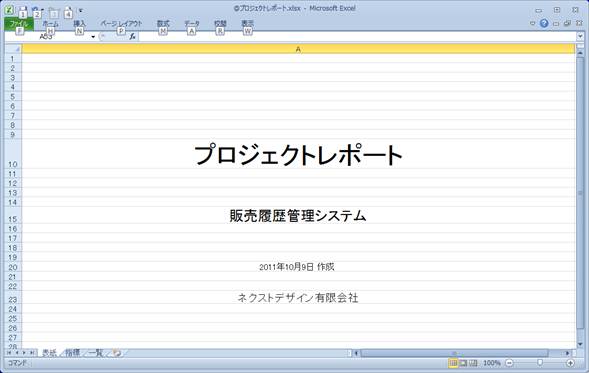The width and height of the screenshot is (589, 373).
Task: Switch to Page Break Preview in status bar
Action: (473, 363)
